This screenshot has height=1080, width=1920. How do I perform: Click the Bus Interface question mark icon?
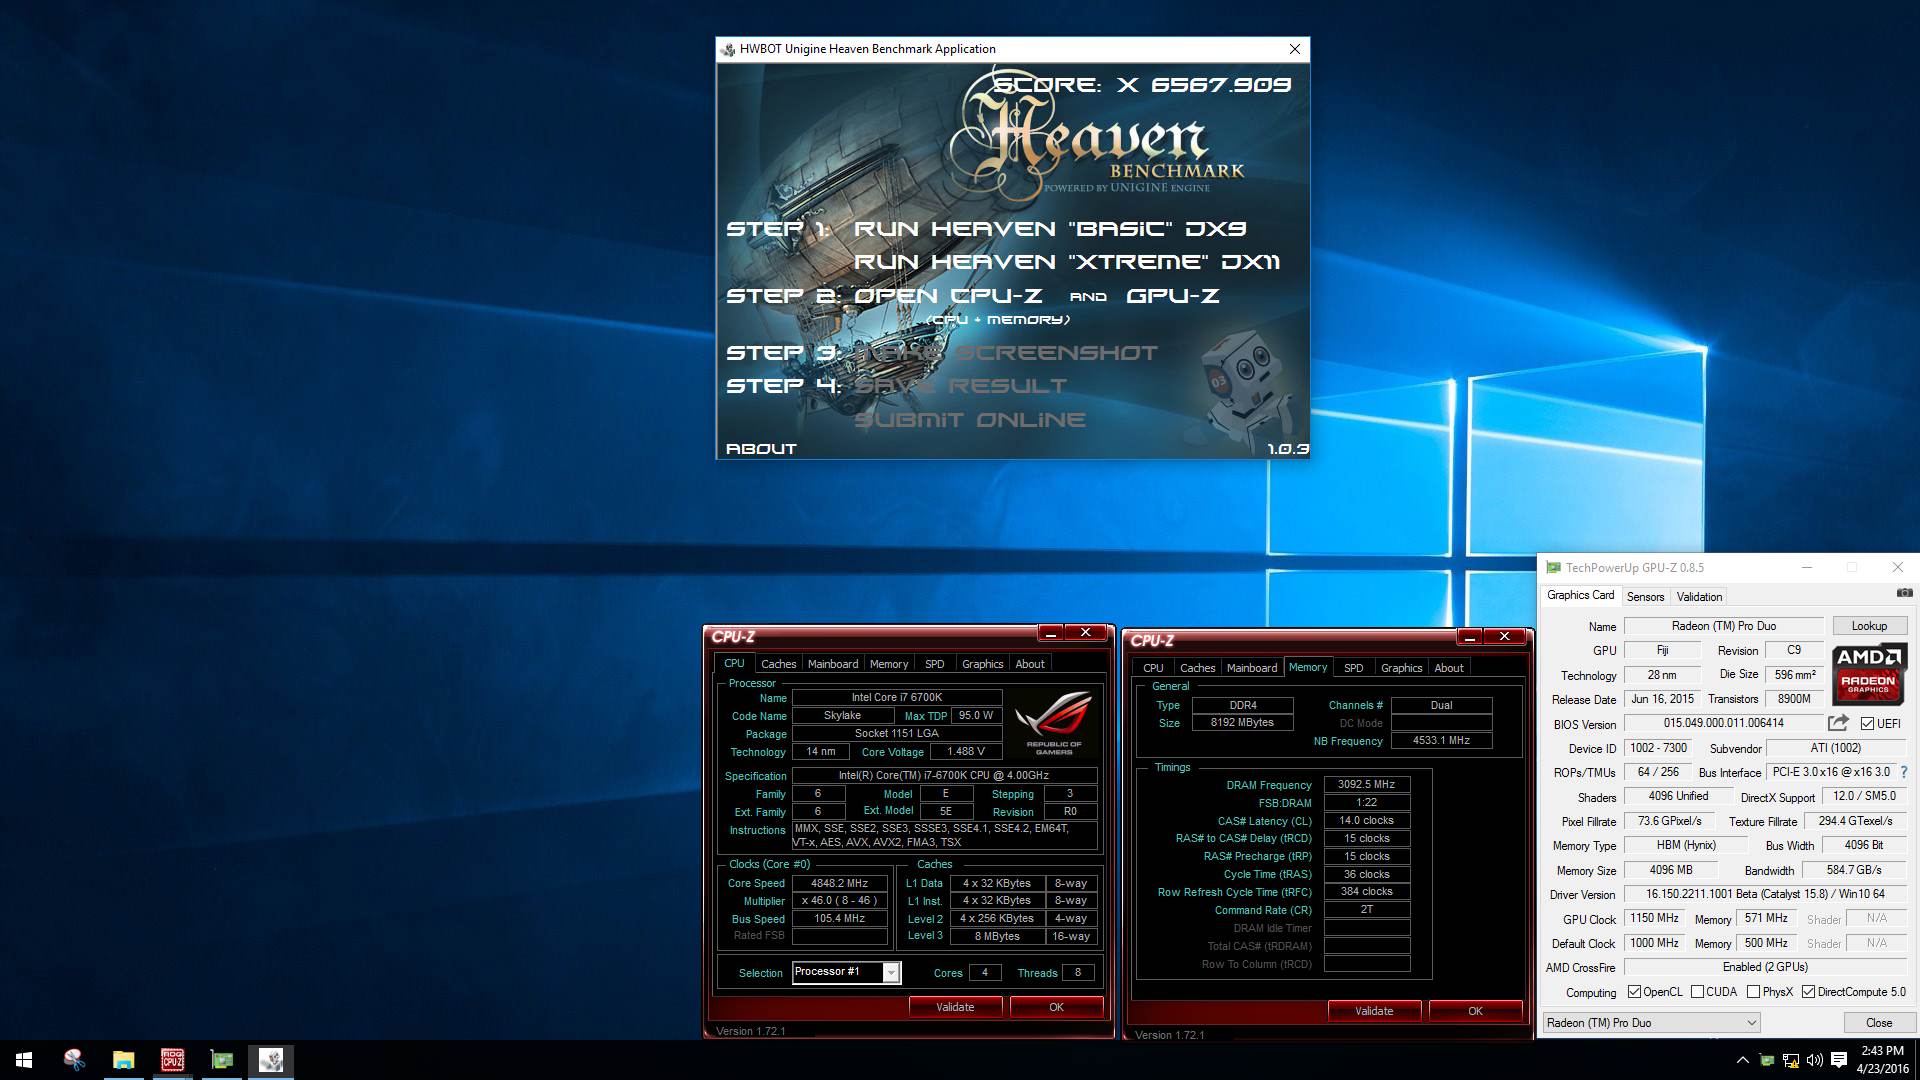(1904, 772)
